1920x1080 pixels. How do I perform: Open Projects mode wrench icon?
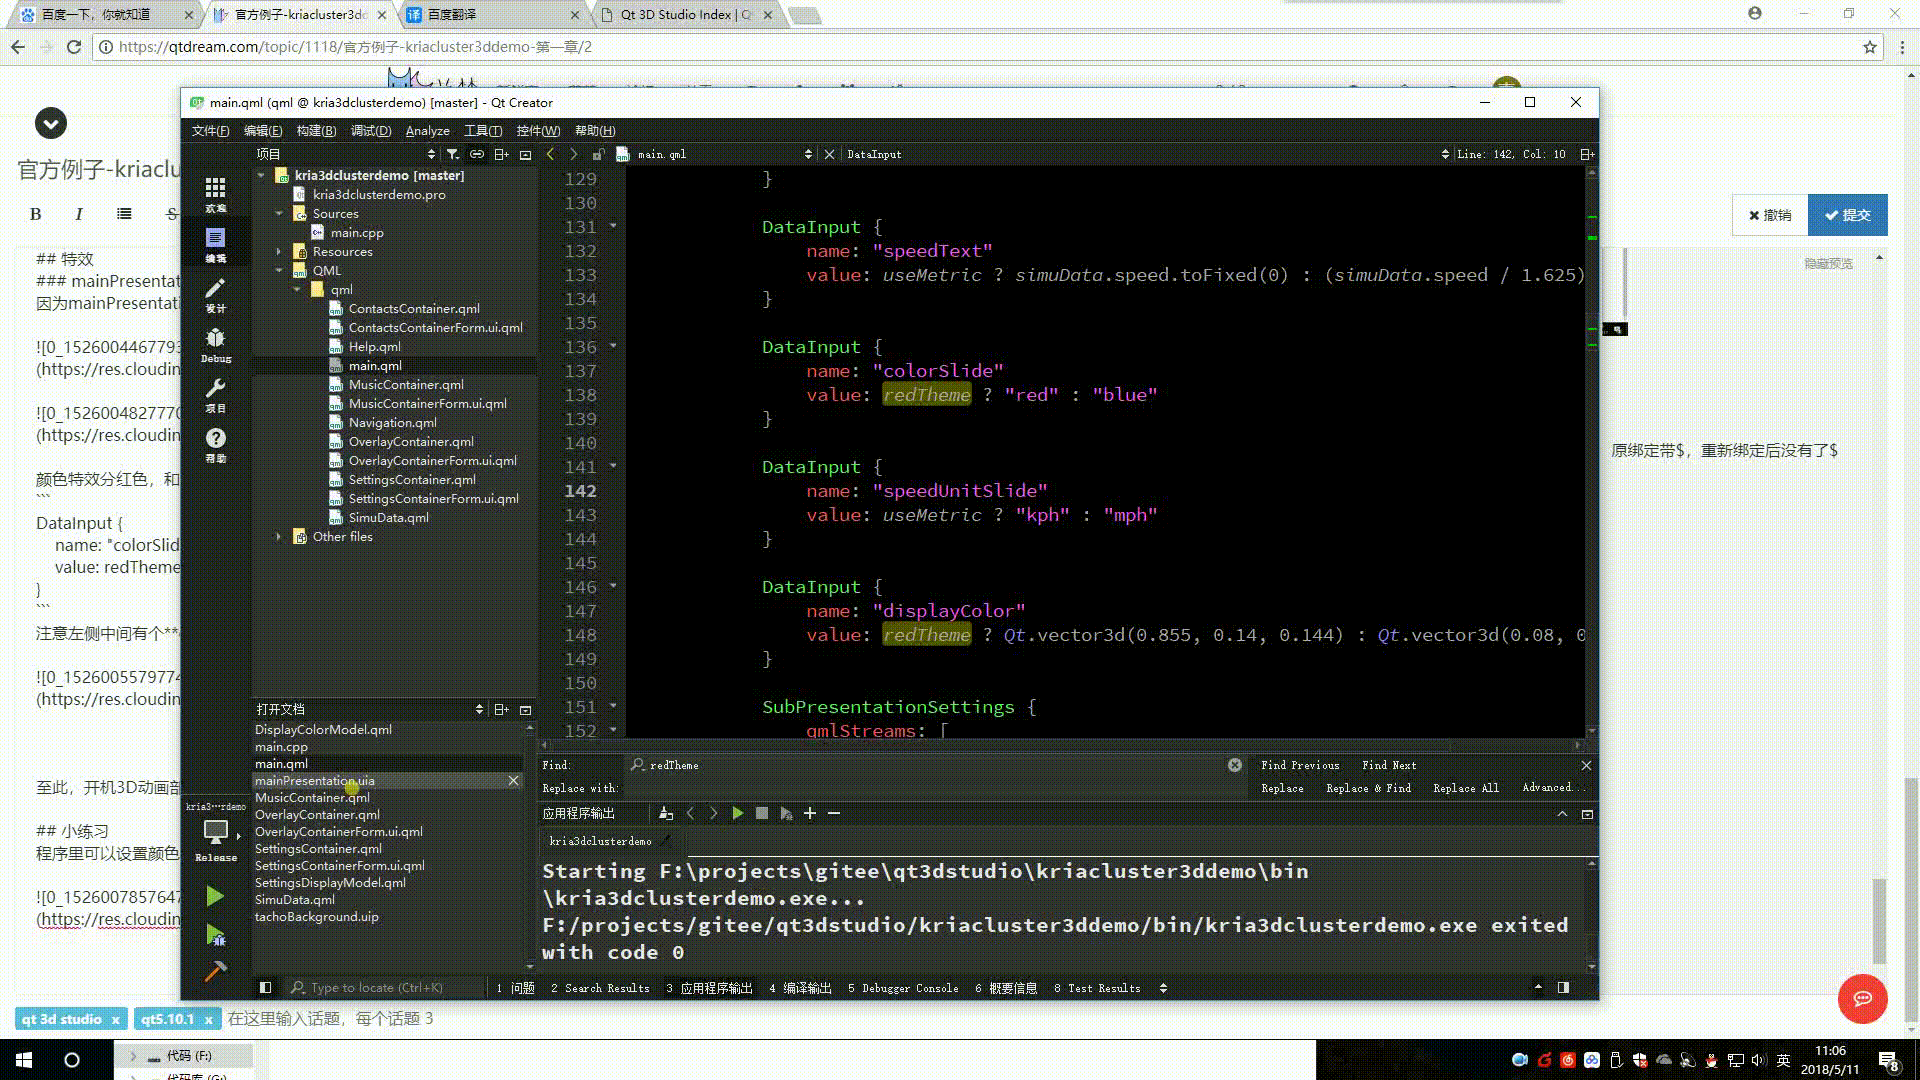click(x=215, y=391)
